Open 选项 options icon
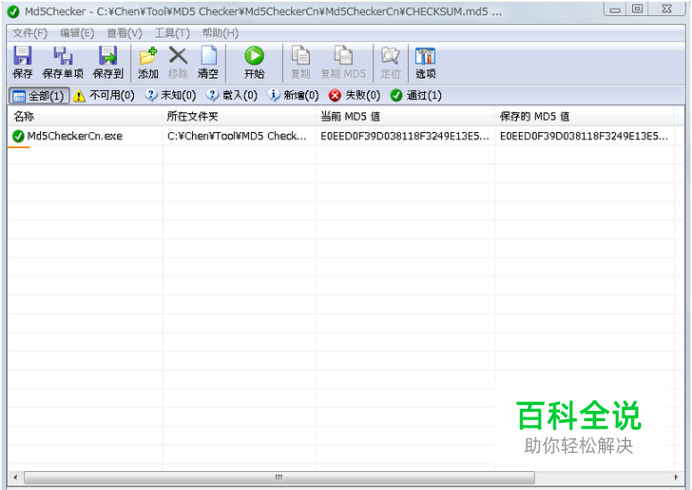 pyautogui.click(x=425, y=56)
